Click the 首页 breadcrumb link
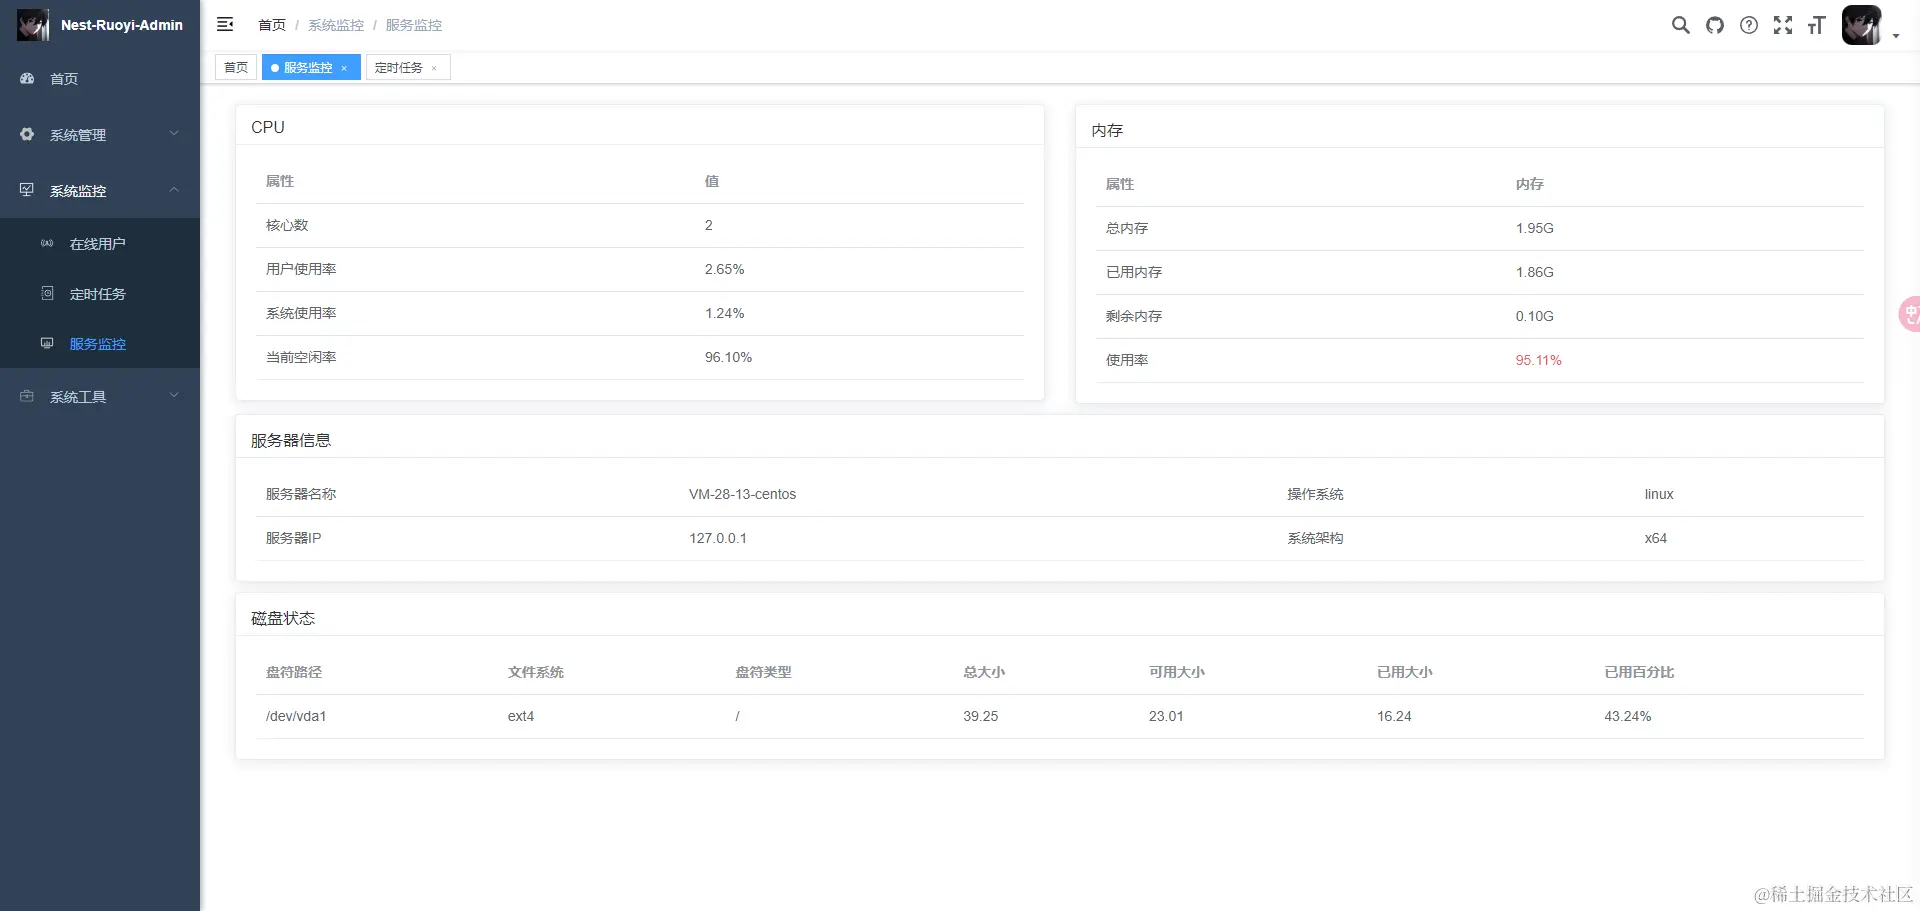The image size is (1920, 911). pyautogui.click(x=272, y=25)
